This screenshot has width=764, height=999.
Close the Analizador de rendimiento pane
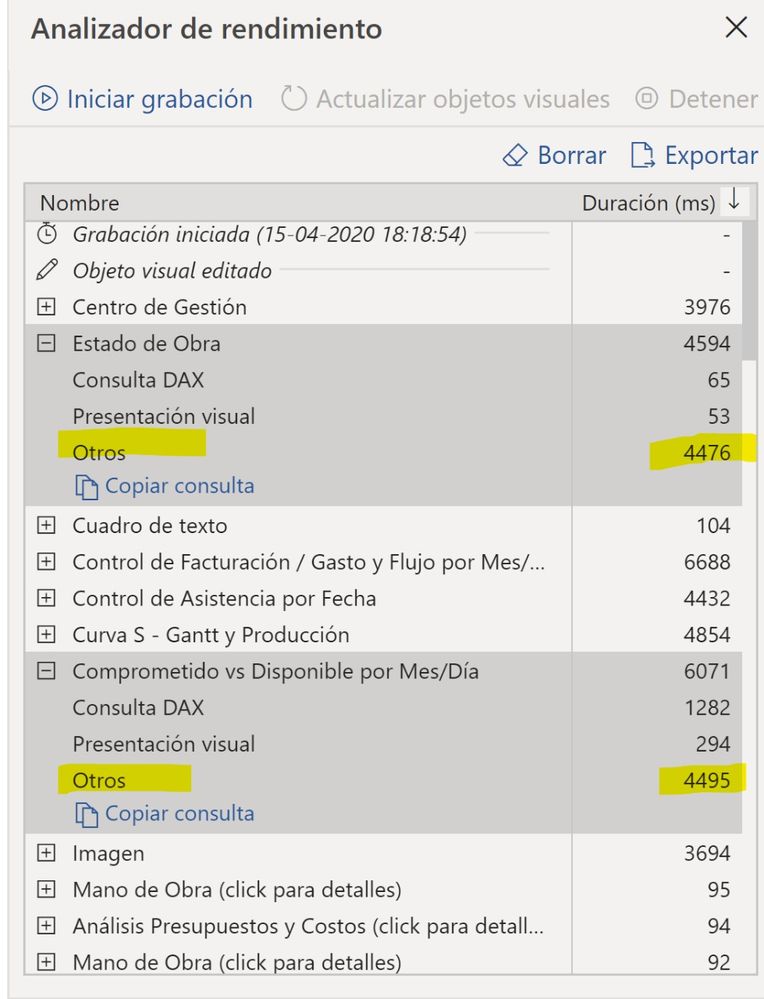(737, 27)
